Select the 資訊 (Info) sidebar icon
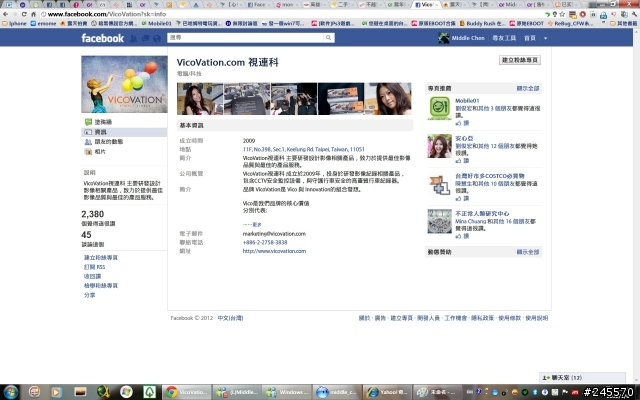Screen dimensions: 640x400 tap(88, 132)
